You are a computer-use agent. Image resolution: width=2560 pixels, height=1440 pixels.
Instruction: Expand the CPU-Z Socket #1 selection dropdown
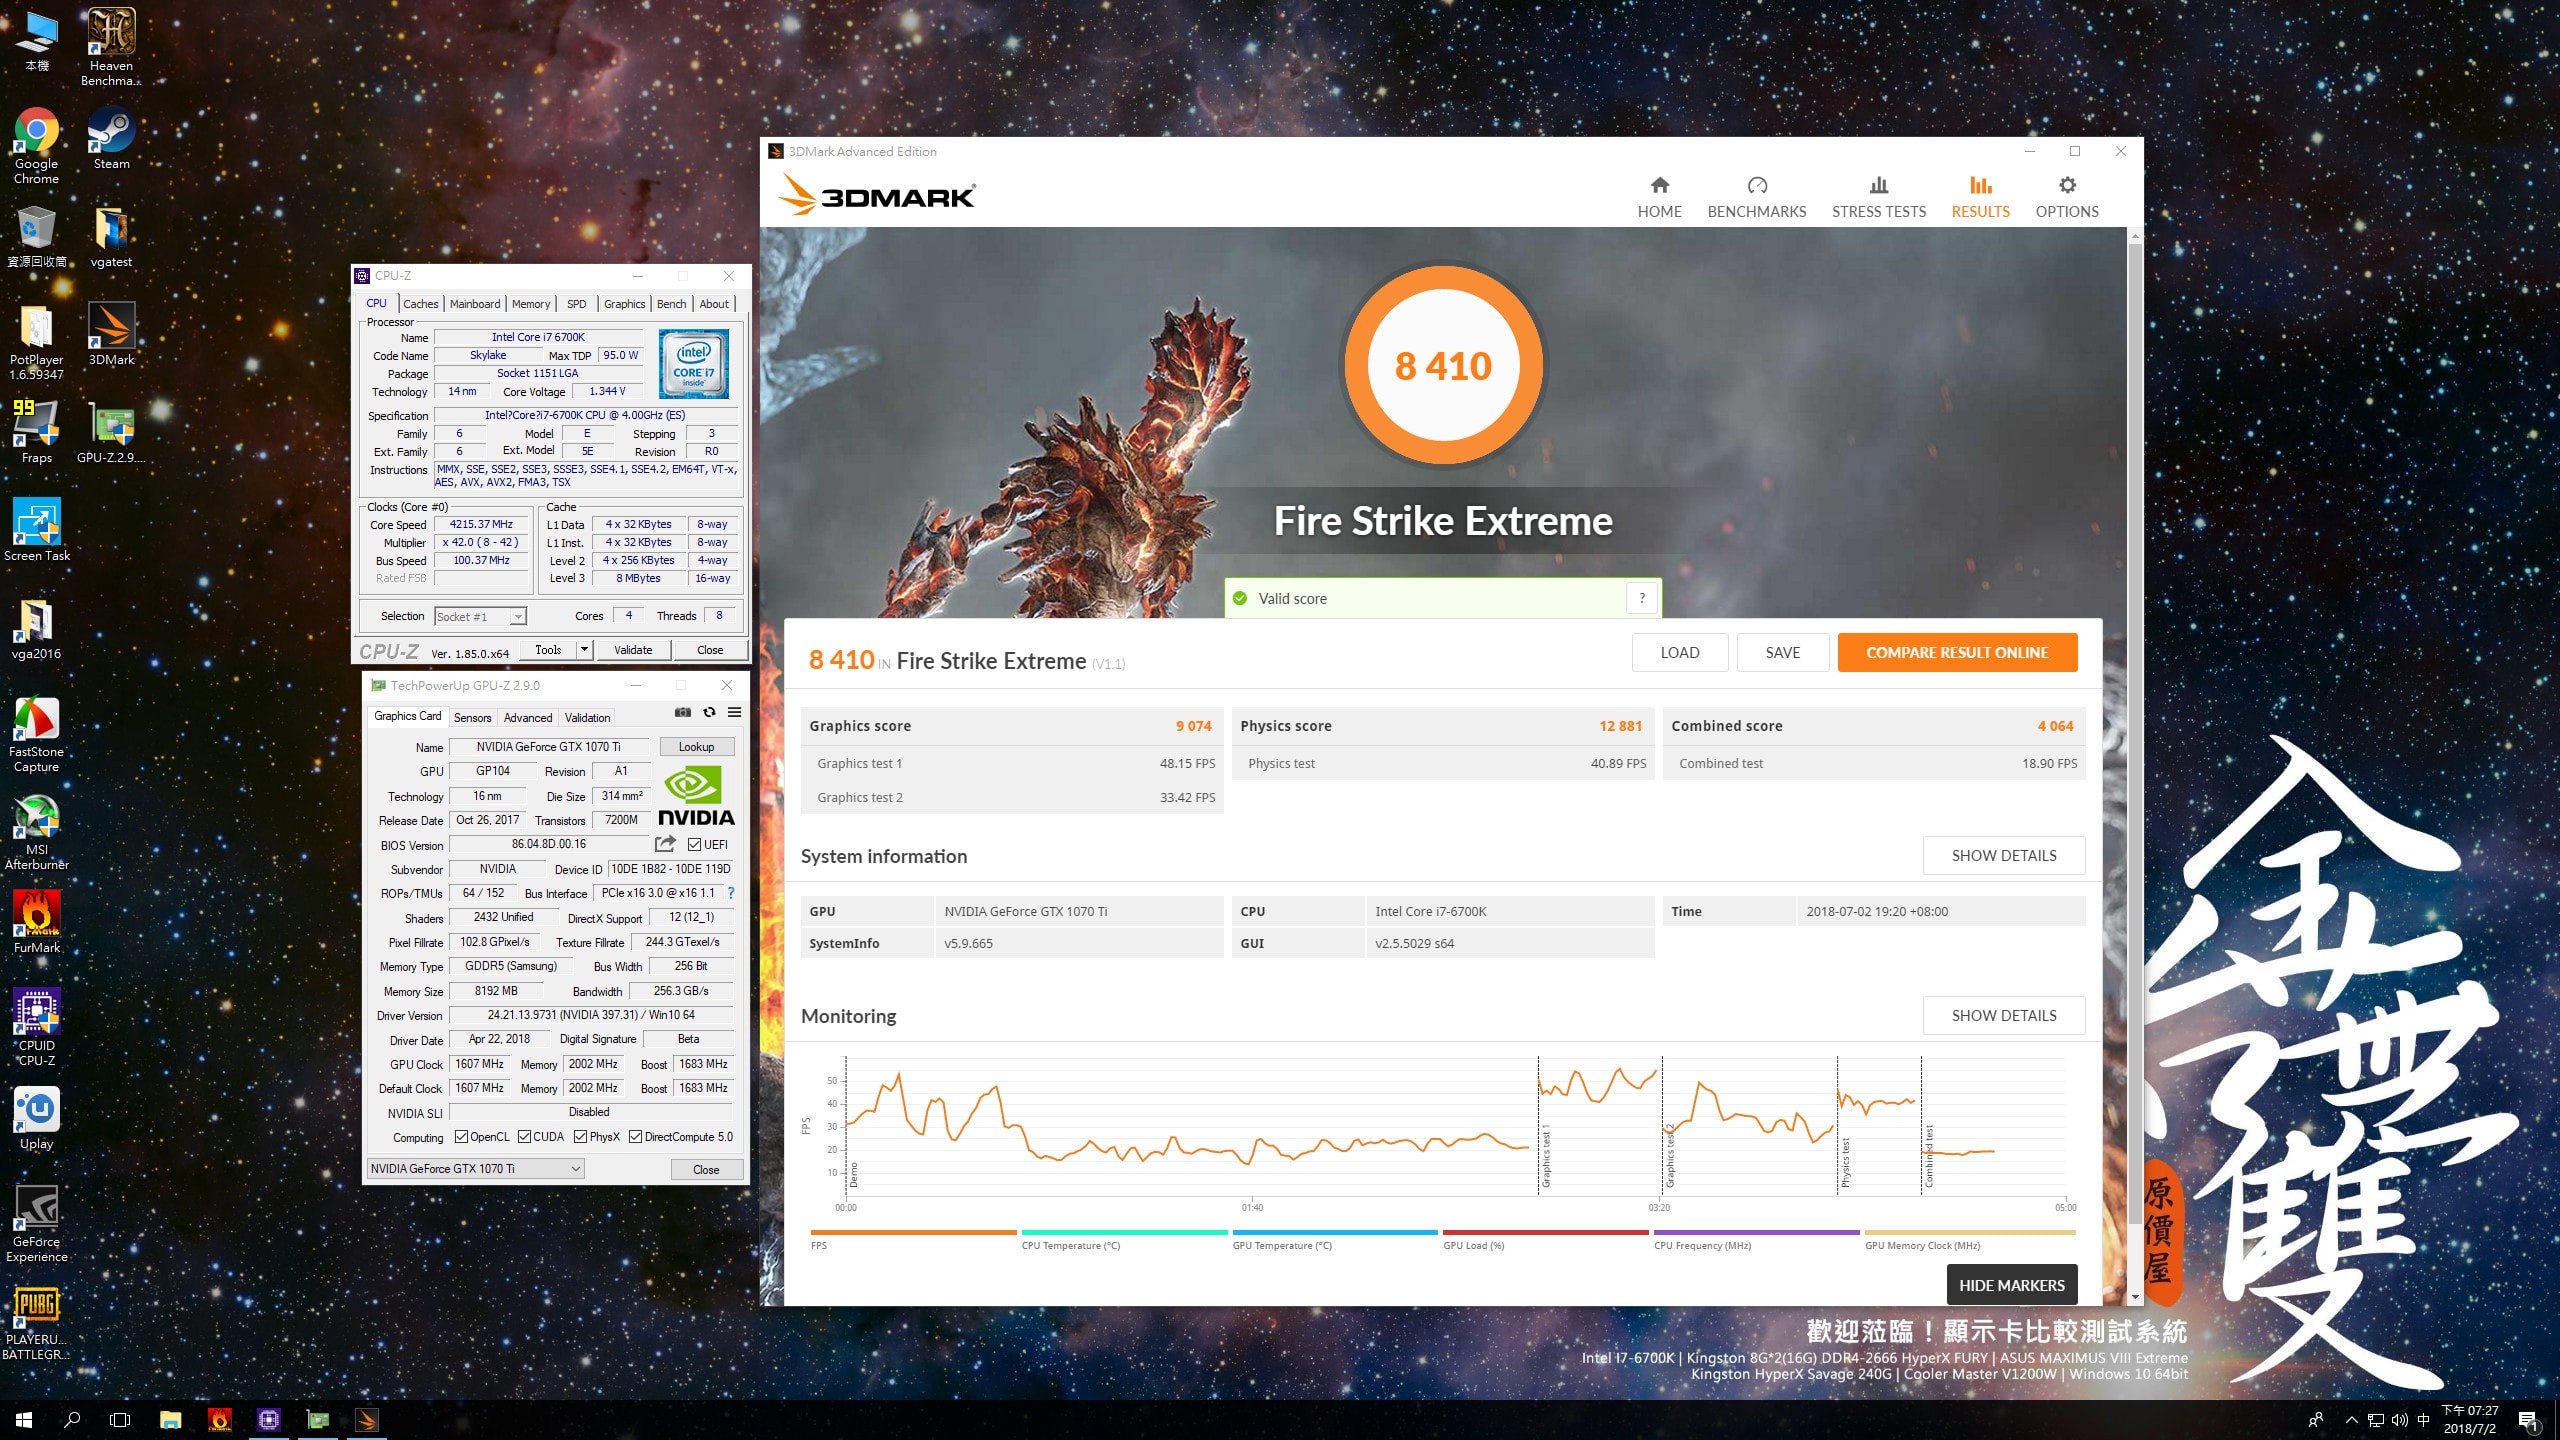pos(518,616)
